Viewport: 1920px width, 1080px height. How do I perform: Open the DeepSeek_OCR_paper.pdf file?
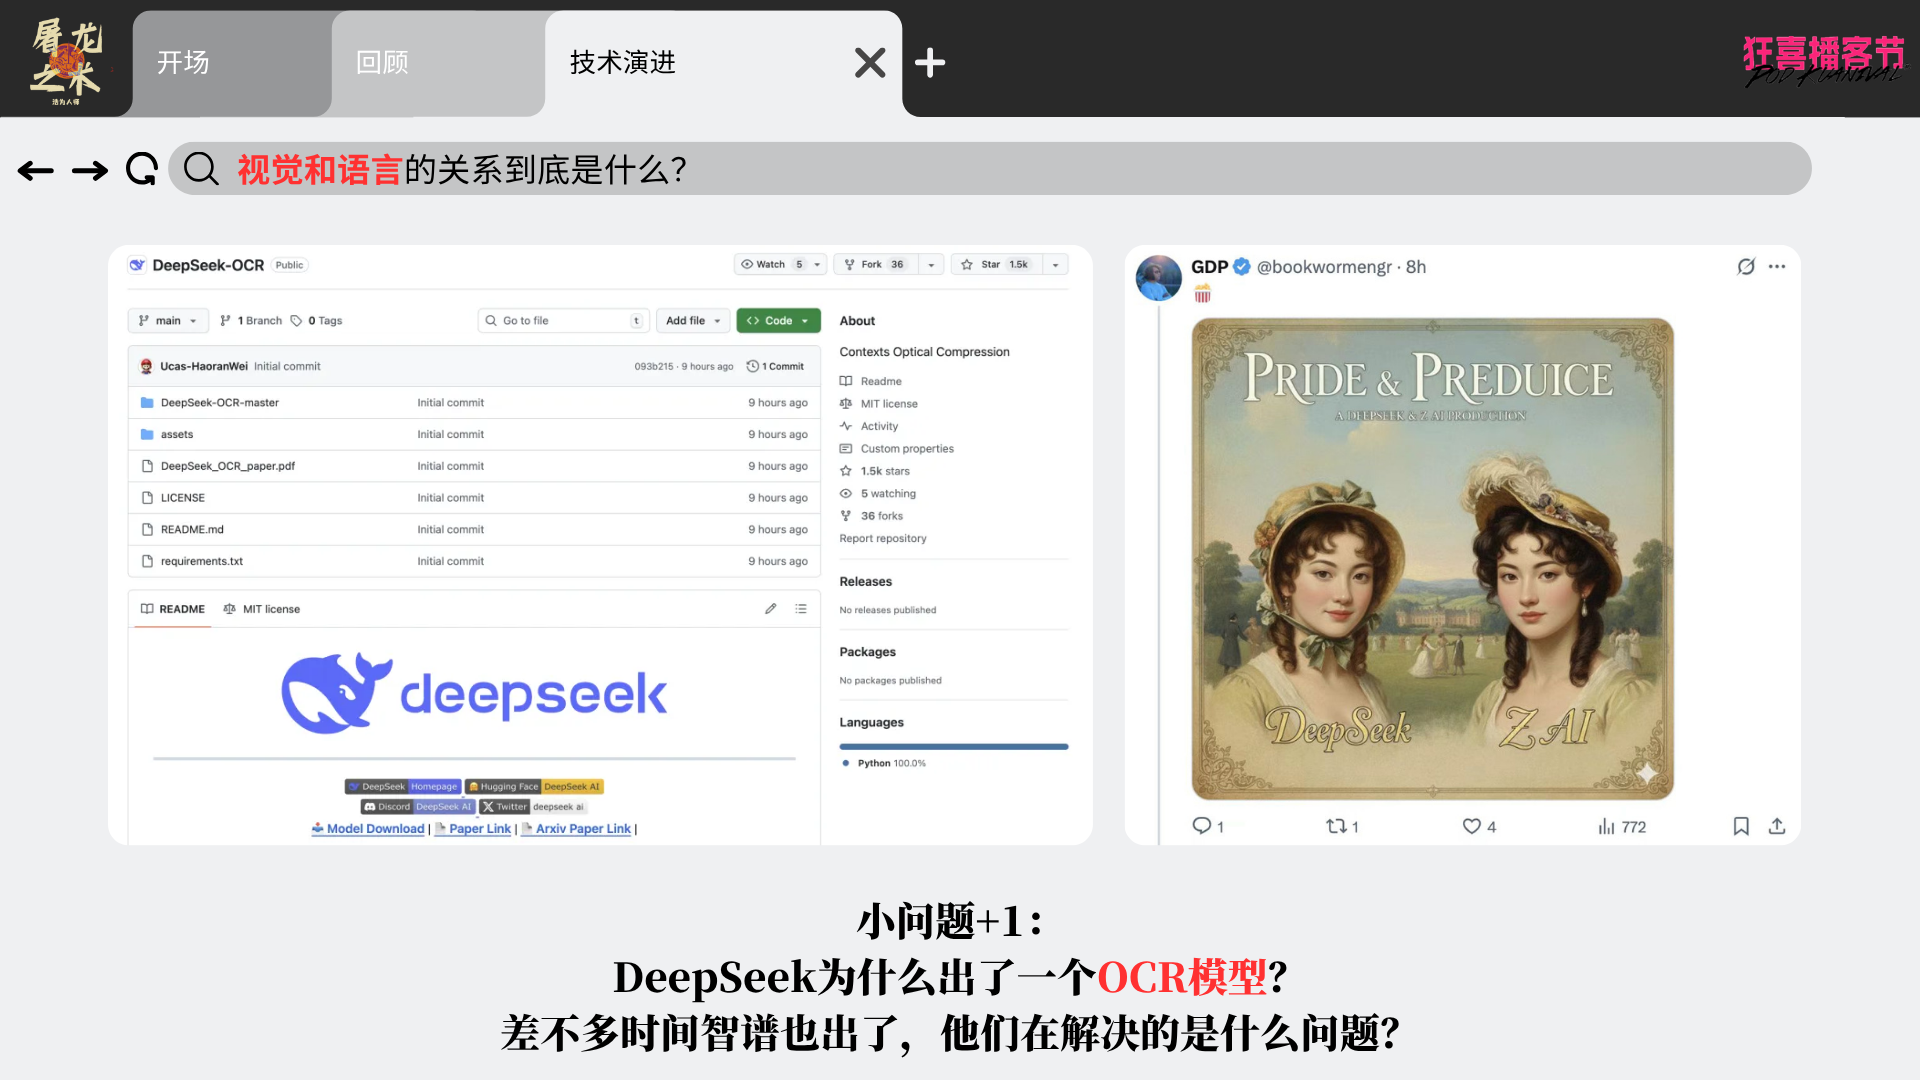point(228,466)
